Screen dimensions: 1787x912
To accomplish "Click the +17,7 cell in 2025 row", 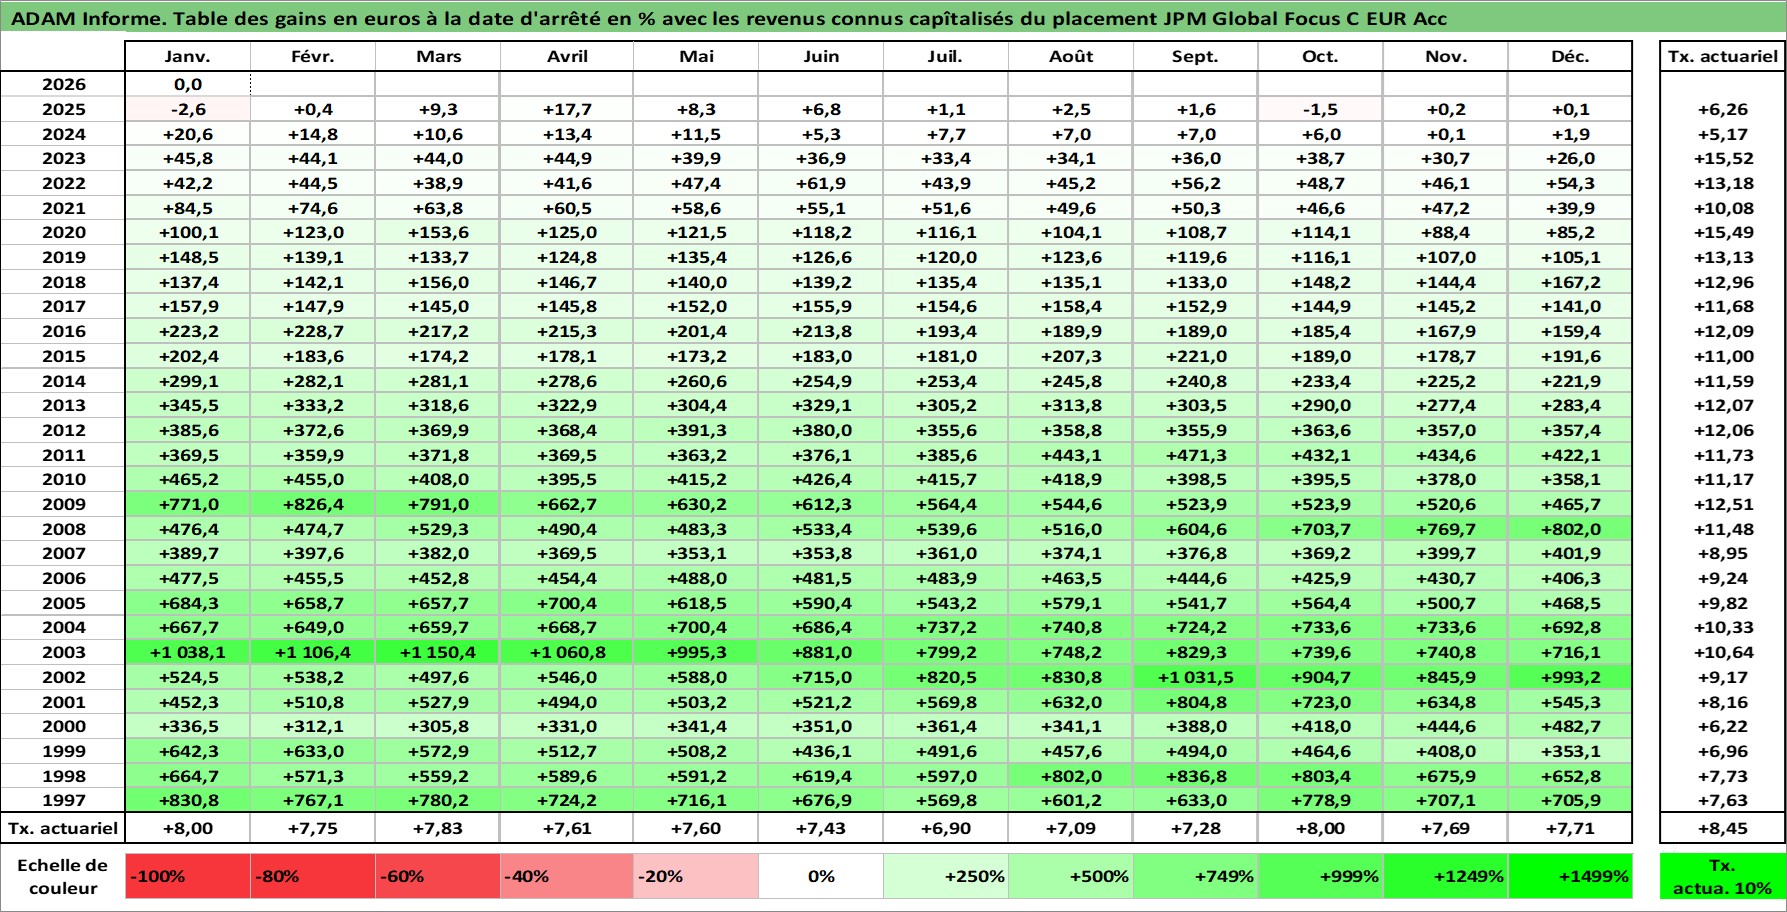I will (567, 109).
